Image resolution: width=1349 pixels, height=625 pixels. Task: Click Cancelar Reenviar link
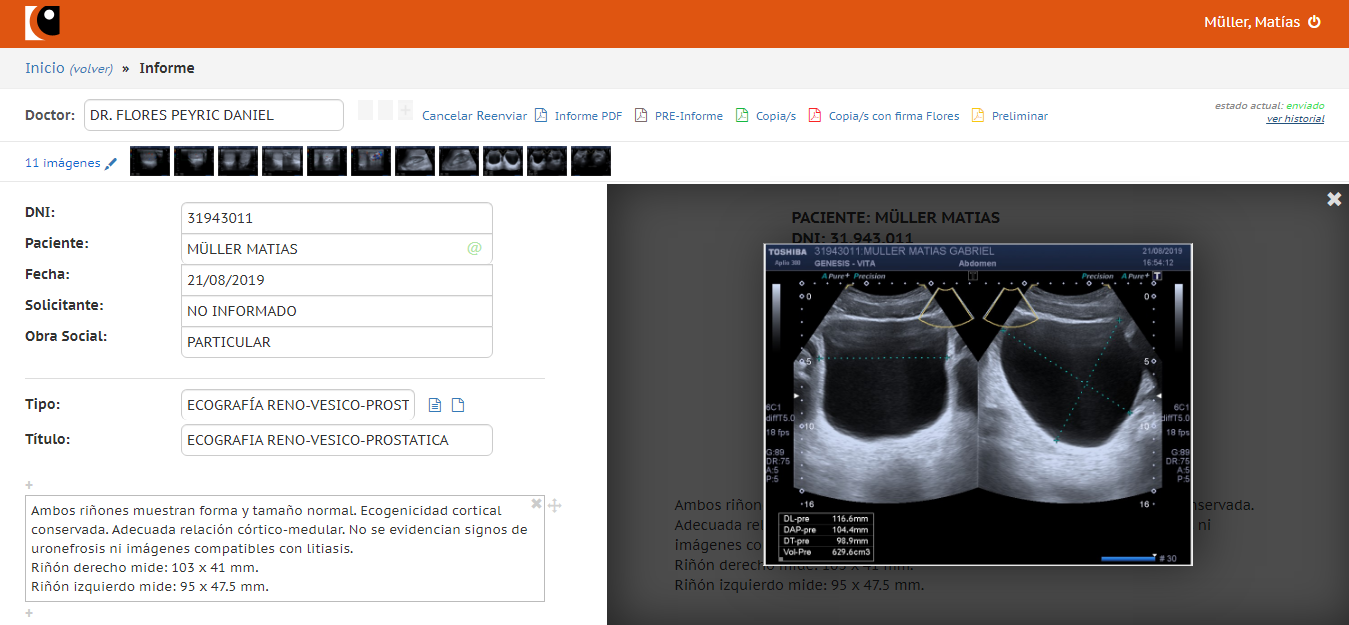474,116
